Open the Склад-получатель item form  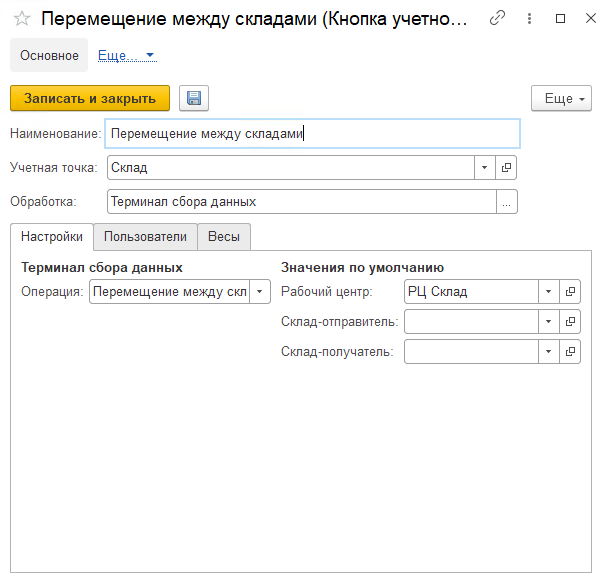pos(570,352)
